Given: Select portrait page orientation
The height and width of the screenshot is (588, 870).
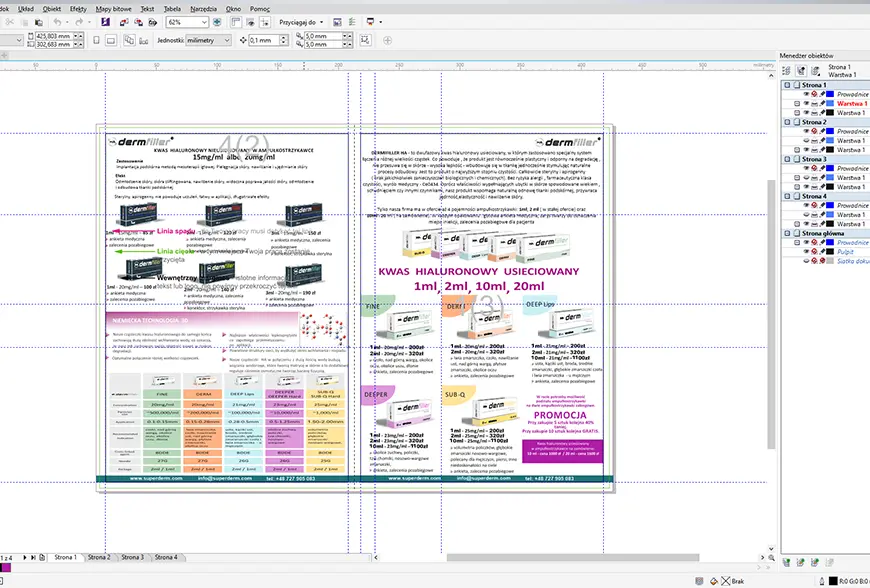Looking at the screenshot, I should [x=96, y=40].
